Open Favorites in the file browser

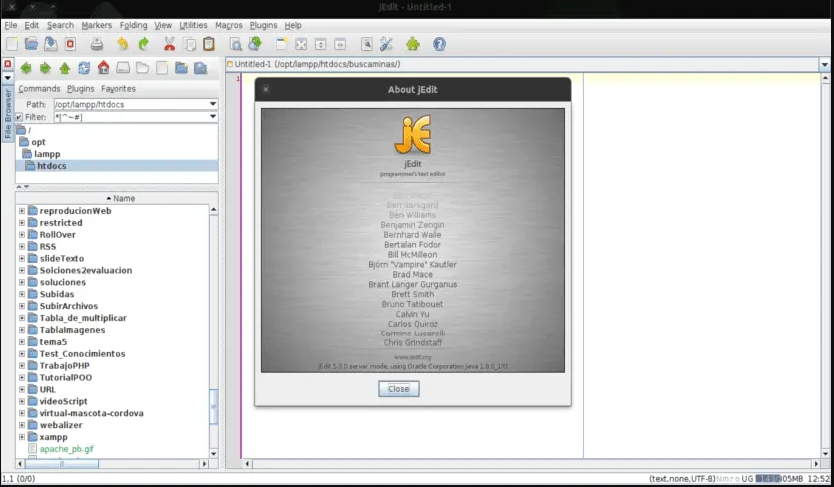tap(118, 89)
